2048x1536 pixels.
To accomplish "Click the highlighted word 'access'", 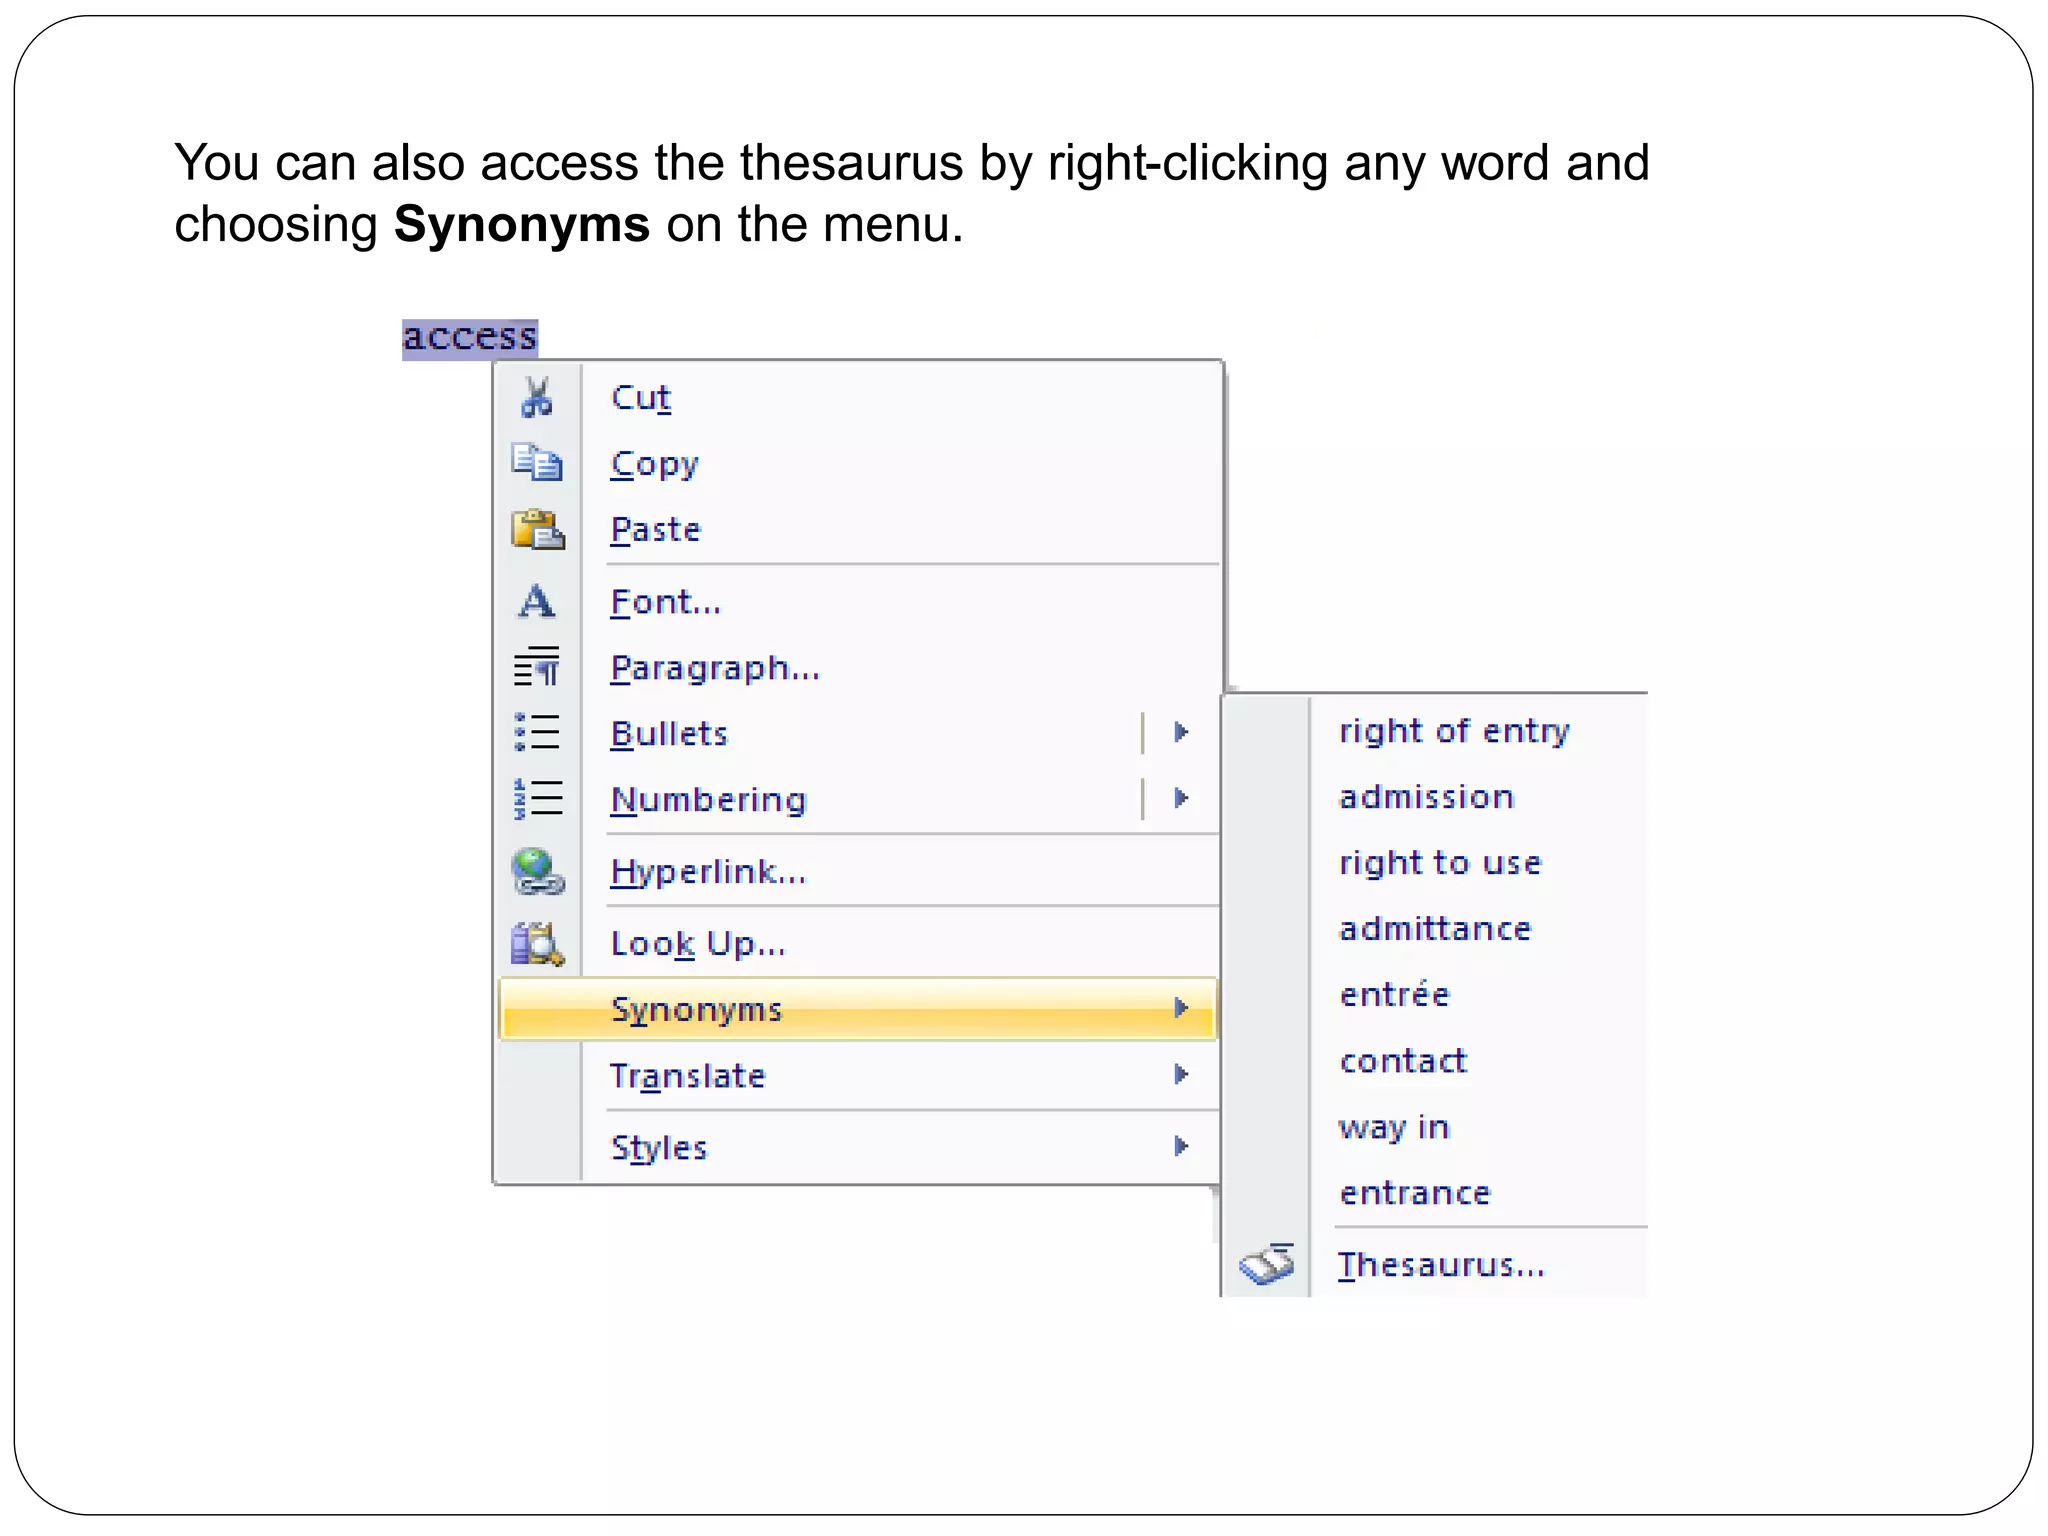I will point(470,338).
